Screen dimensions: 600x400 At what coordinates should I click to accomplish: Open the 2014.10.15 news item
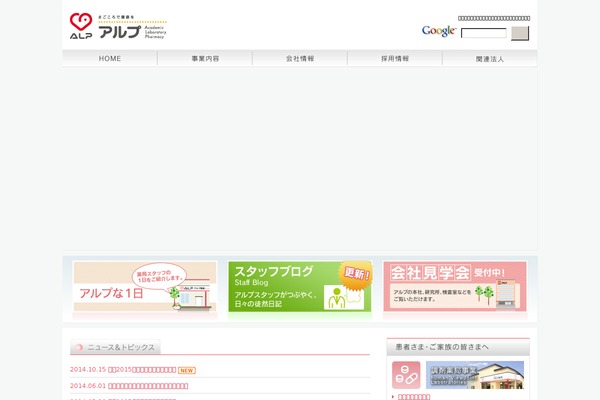click(x=123, y=370)
